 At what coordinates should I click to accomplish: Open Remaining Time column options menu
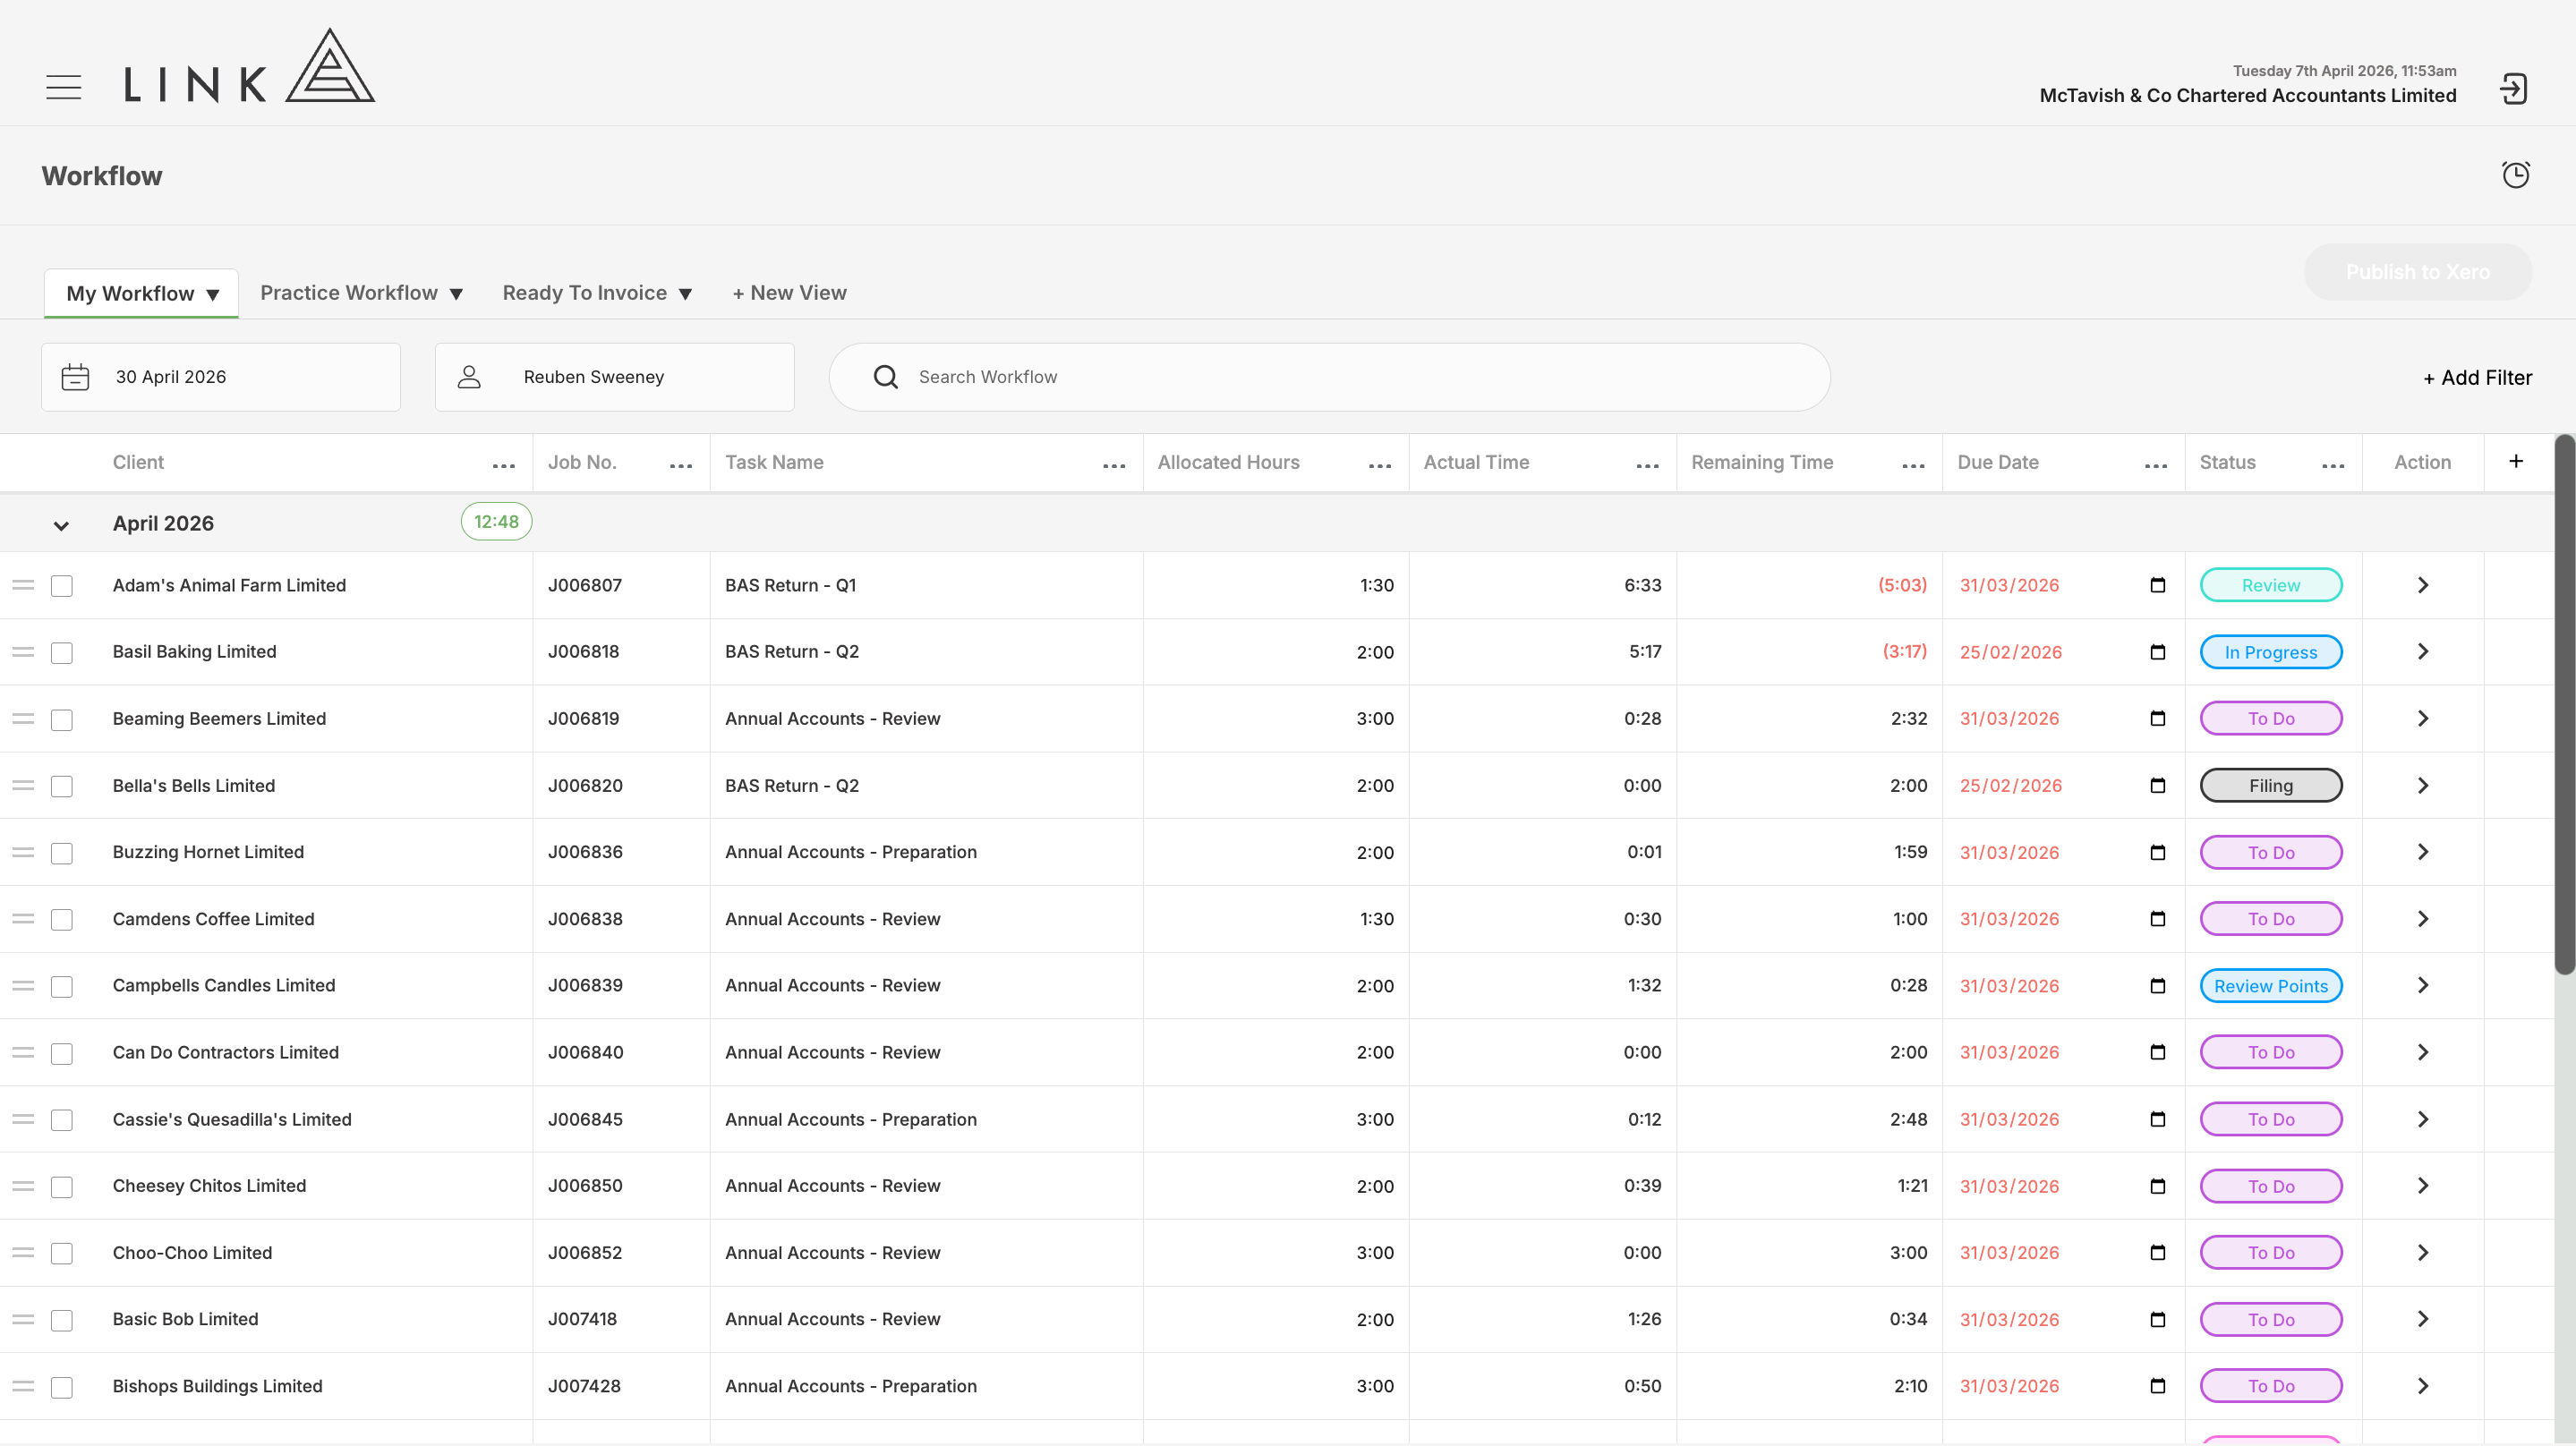point(1914,465)
